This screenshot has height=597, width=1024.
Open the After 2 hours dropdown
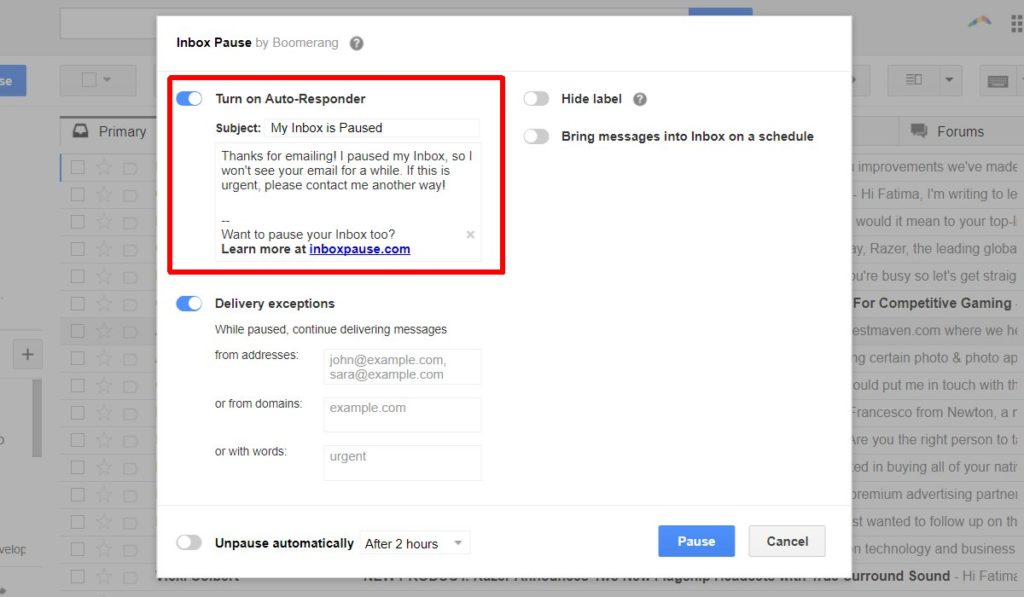pyautogui.click(x=413, y=543)
